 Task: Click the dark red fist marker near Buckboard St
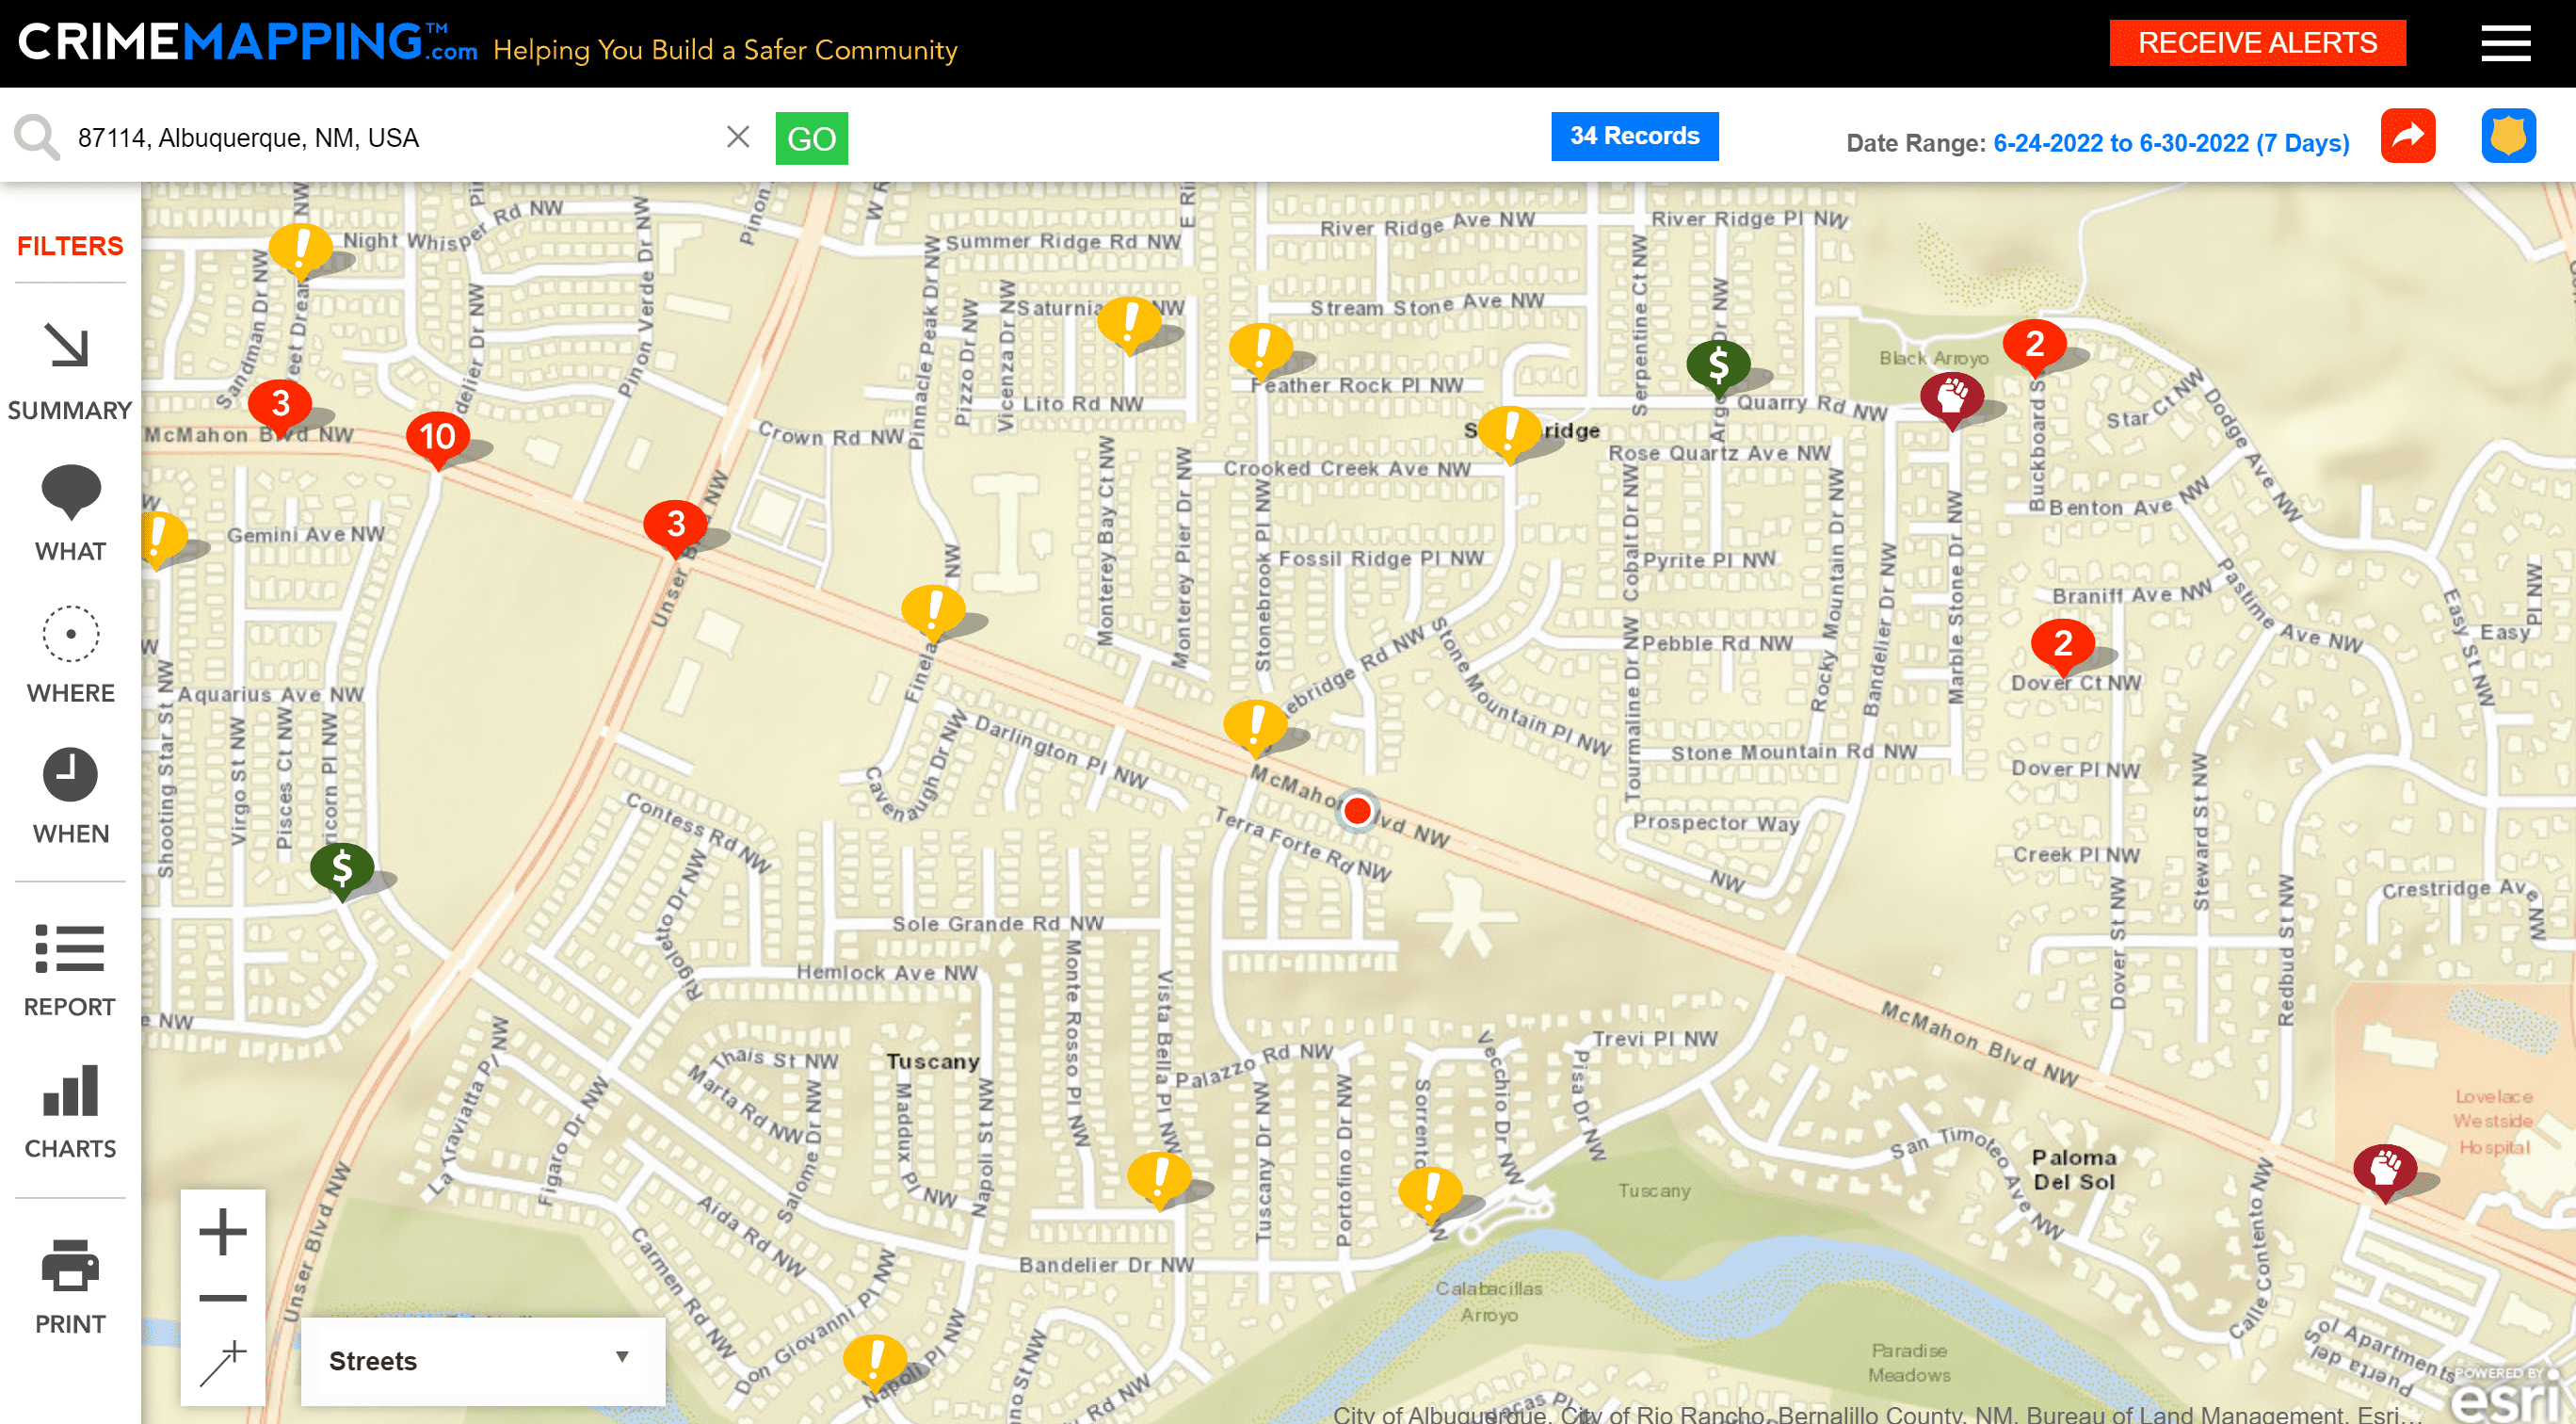1952,398
